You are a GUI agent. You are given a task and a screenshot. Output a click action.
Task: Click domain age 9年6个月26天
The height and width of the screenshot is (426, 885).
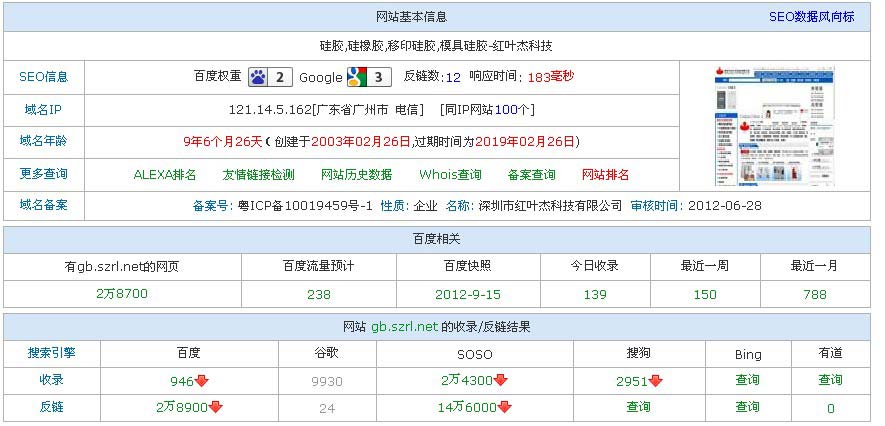(x=223, y=142)
